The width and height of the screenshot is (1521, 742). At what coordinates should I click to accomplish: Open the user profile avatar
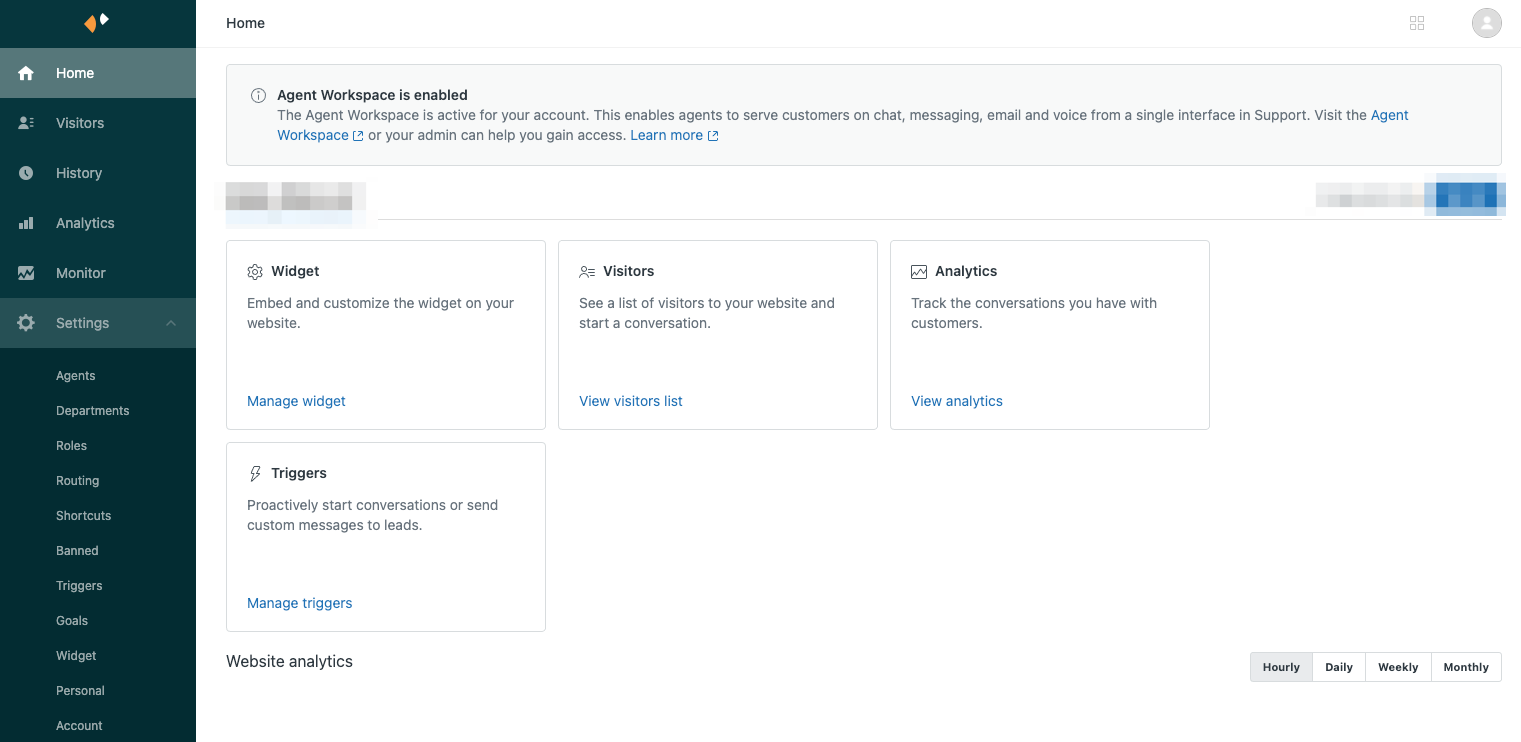click(1486, 23)
